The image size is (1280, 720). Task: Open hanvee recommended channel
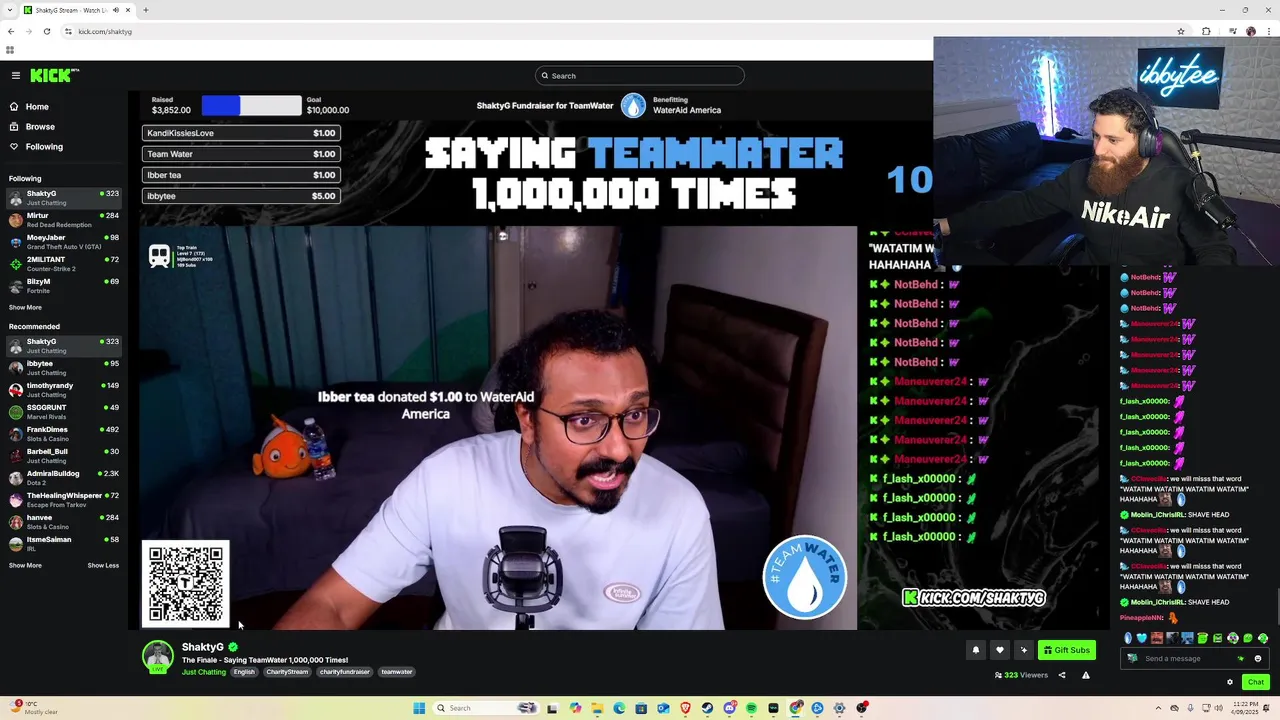coord(64,522)
